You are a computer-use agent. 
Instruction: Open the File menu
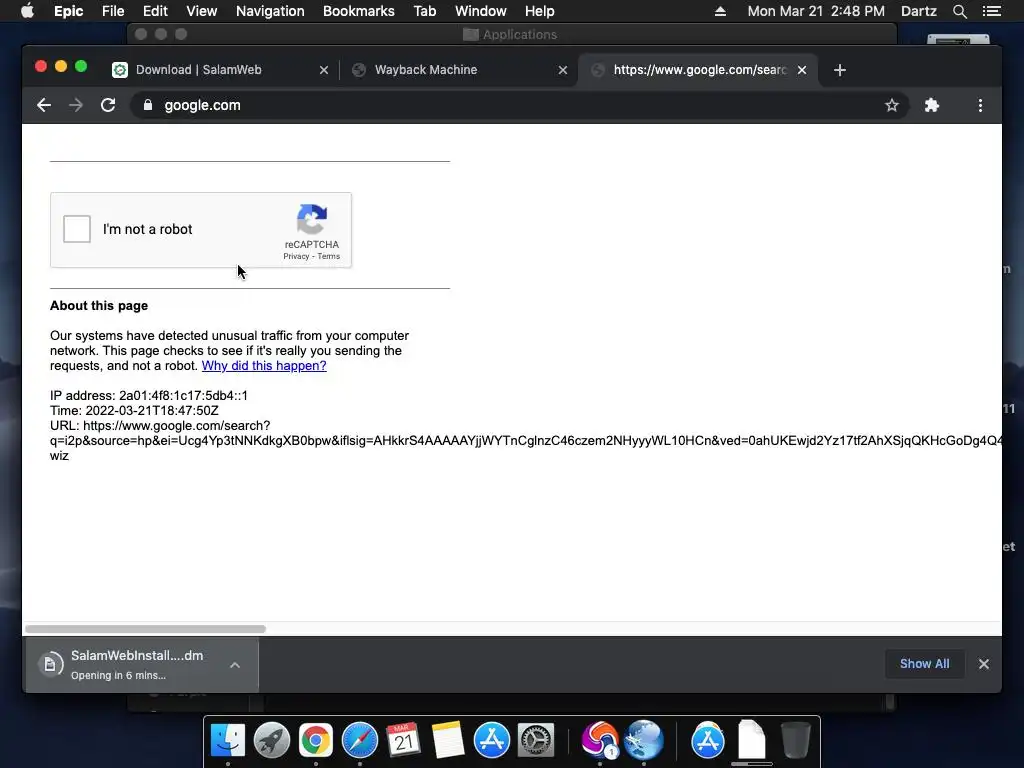click(x=113, y=11)
